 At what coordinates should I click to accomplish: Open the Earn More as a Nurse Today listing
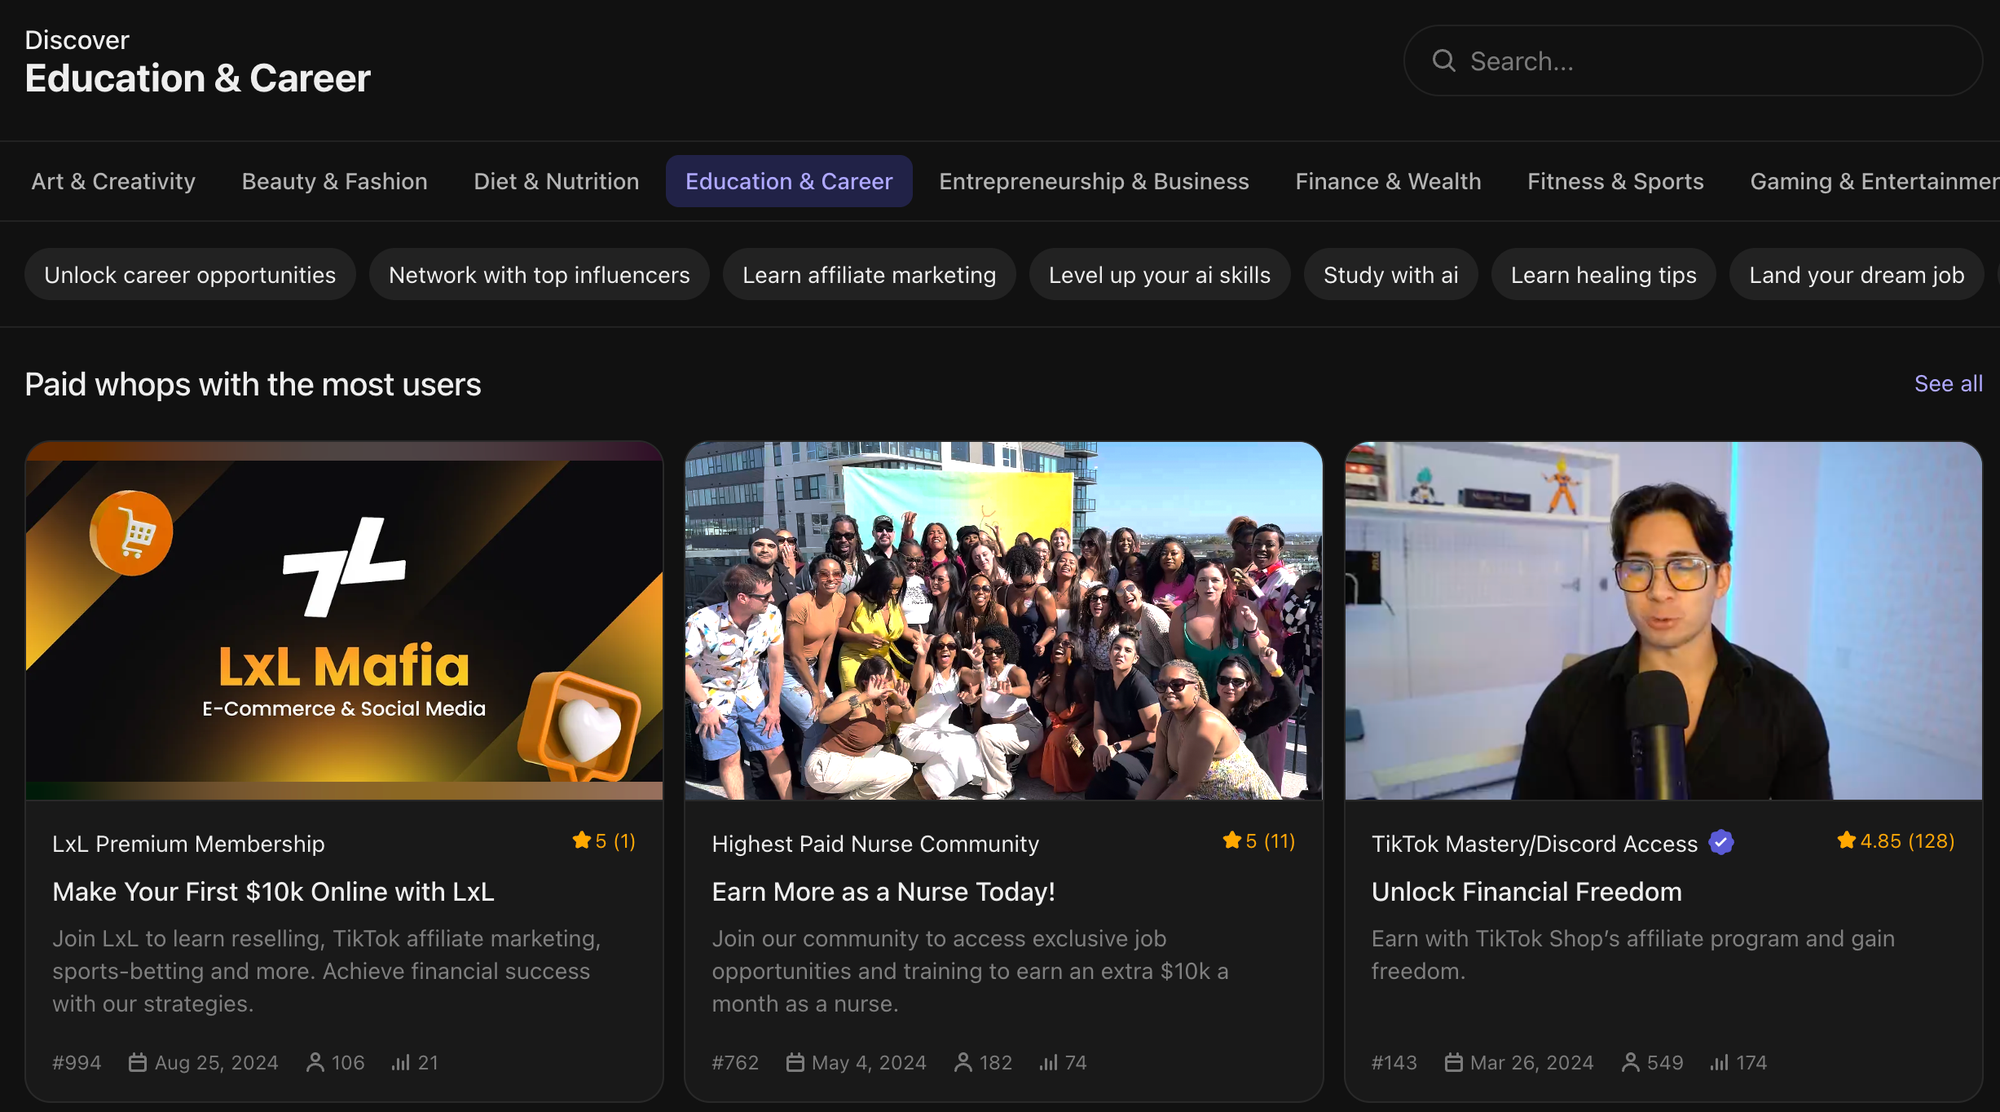(883, 892)
